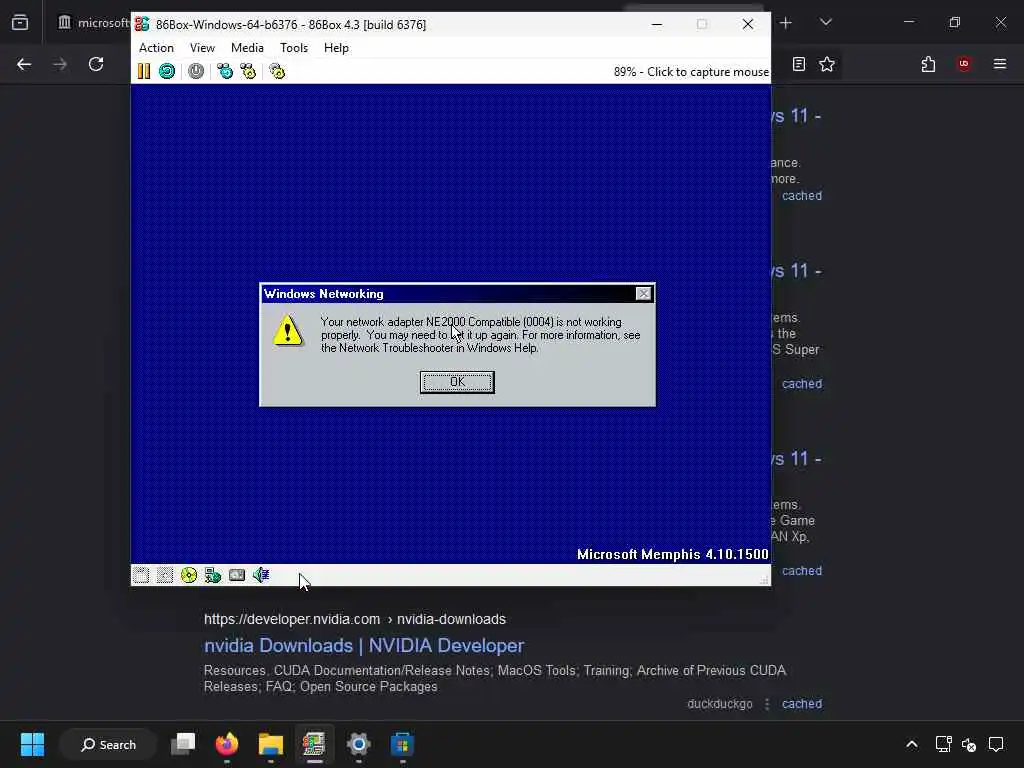Viewport: 1024px width, 768px height.
Task: Send Ctrl+Alt+Del to the emulated machine
Action: coord(225,71)
